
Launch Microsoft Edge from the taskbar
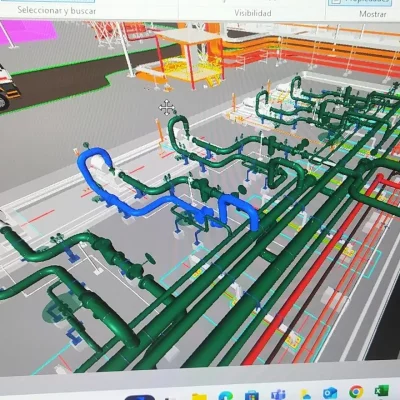pyautogui.click(x=226, y=396)
